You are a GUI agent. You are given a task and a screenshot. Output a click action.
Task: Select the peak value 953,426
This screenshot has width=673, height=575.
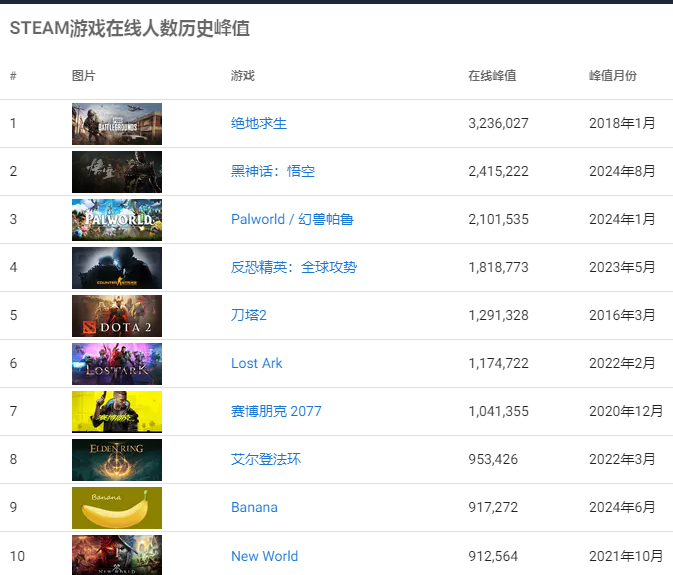coord(493,460)
